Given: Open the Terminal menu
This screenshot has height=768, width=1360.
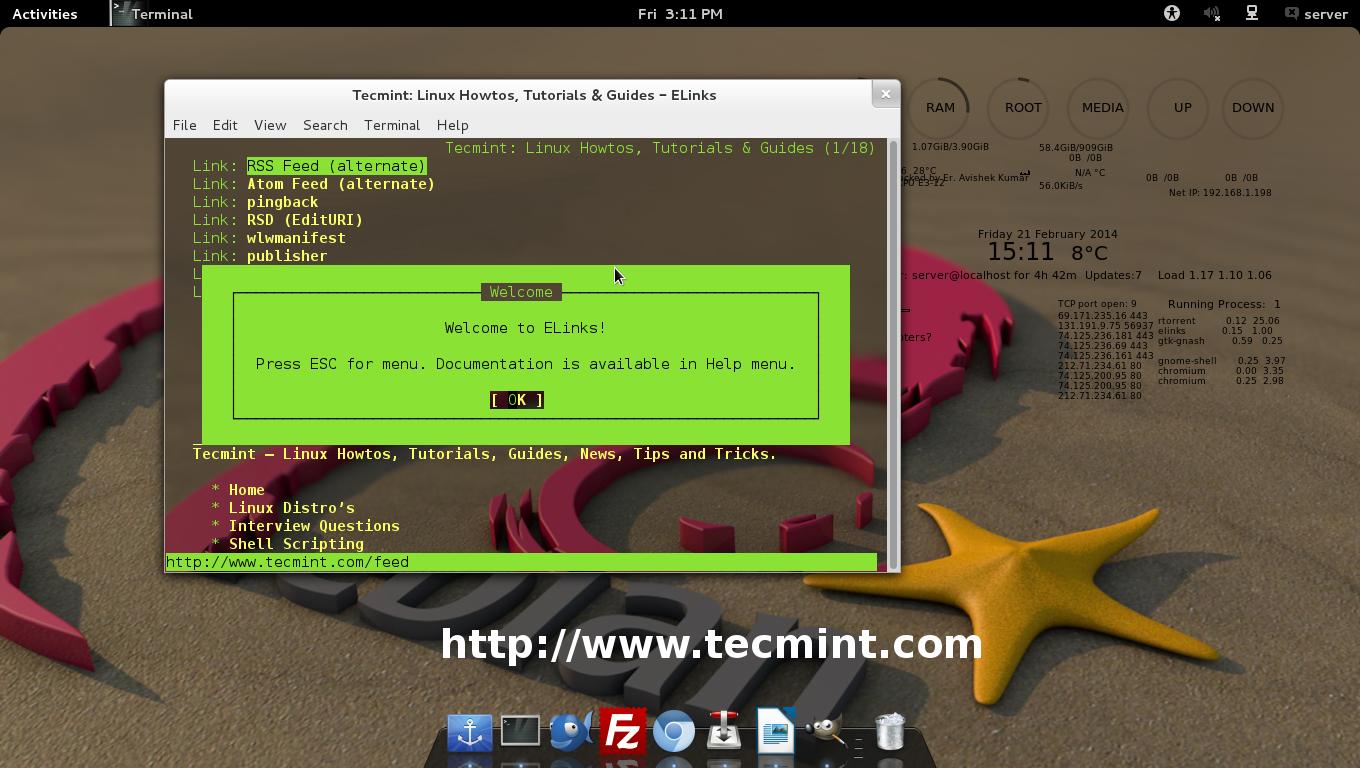Looking at the screenshot, I should [391, 125].
